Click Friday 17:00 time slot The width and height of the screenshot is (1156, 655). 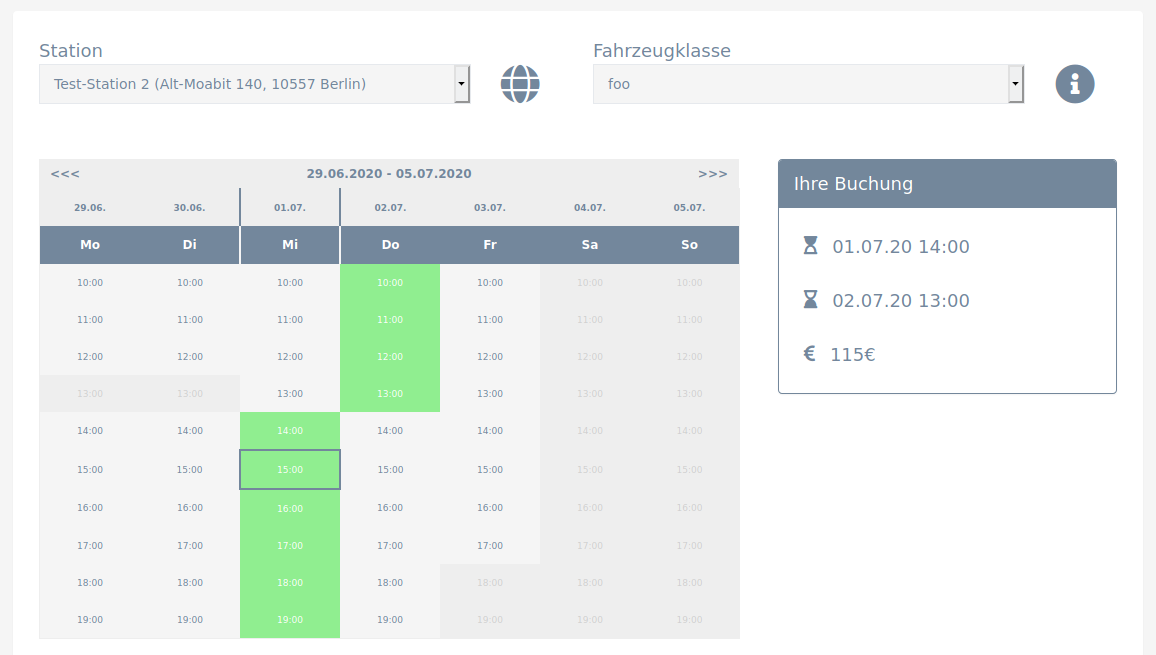click(490, 546)
